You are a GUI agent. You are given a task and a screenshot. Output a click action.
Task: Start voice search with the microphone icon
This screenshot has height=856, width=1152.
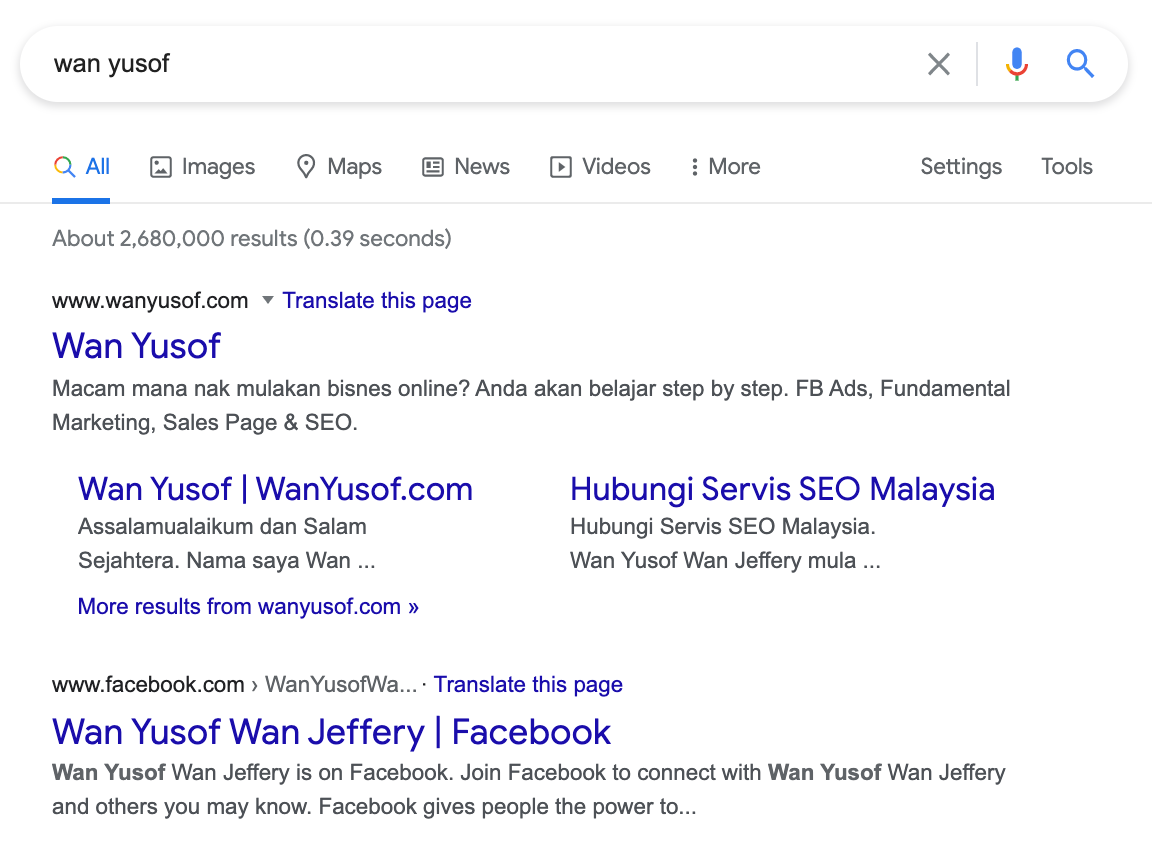coord(1017,64)
